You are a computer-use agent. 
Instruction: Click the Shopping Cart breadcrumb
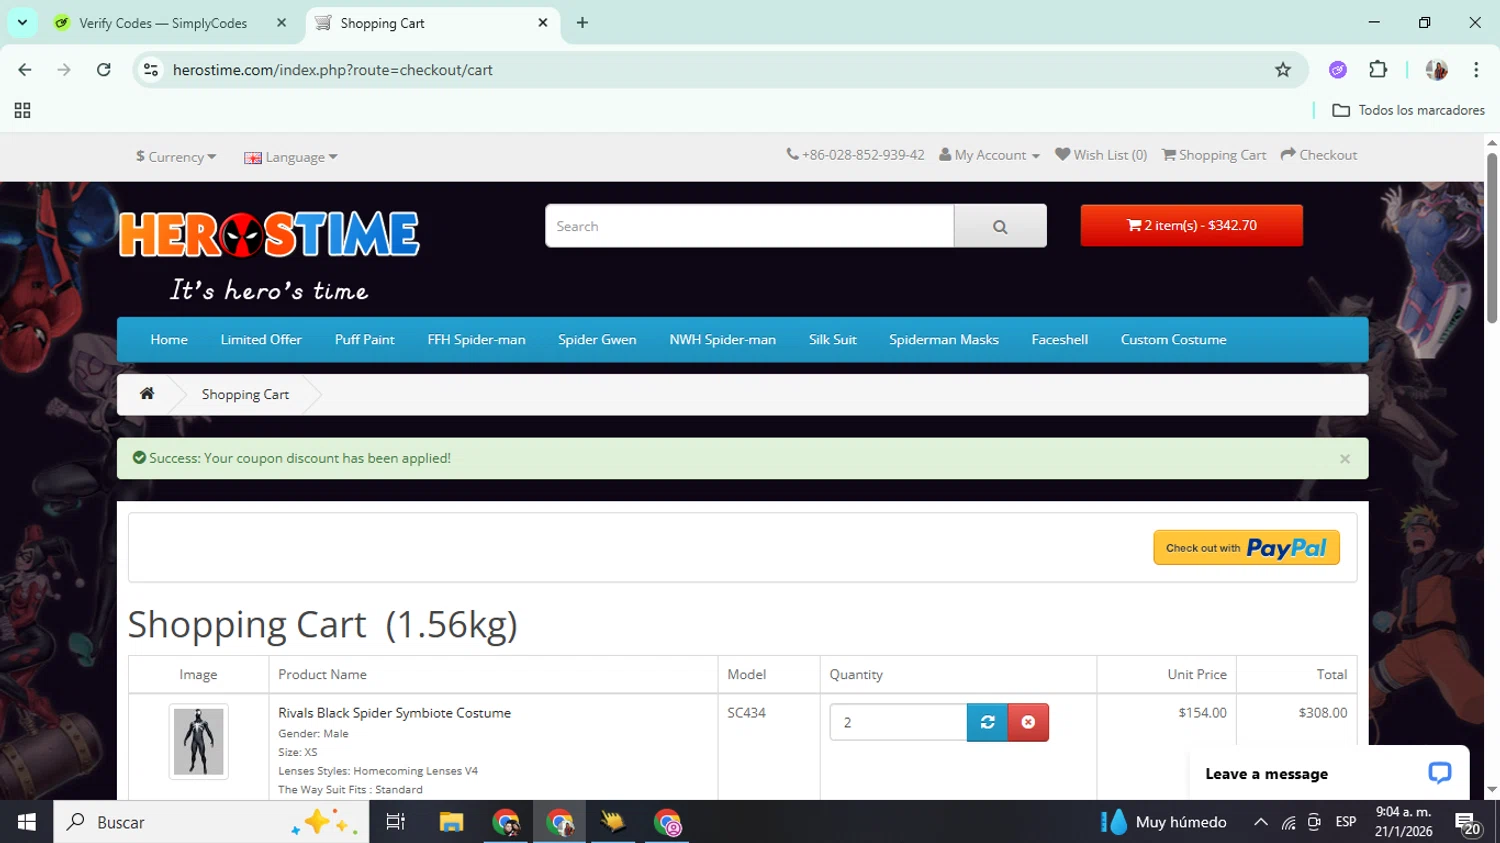(x=245, y=394)
